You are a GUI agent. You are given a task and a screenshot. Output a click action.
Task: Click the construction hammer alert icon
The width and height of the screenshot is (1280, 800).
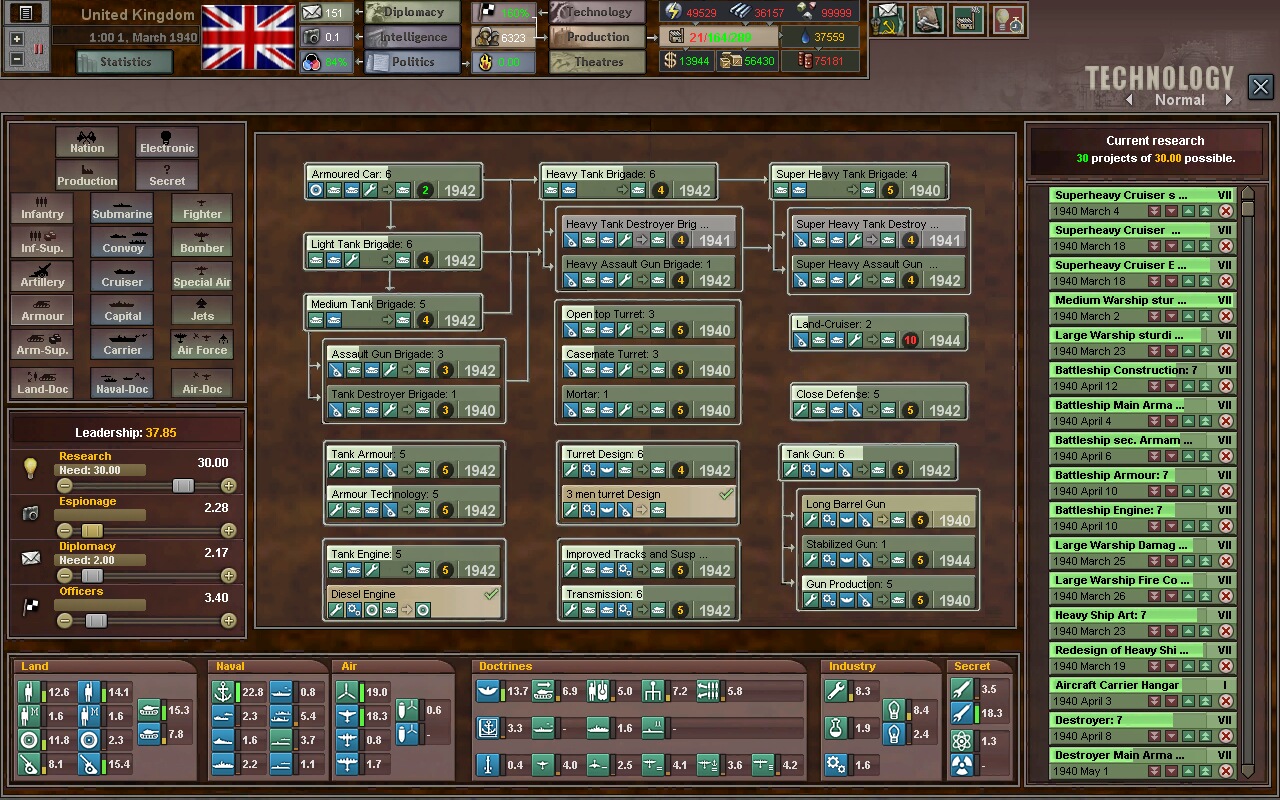(x=927, y=19)
